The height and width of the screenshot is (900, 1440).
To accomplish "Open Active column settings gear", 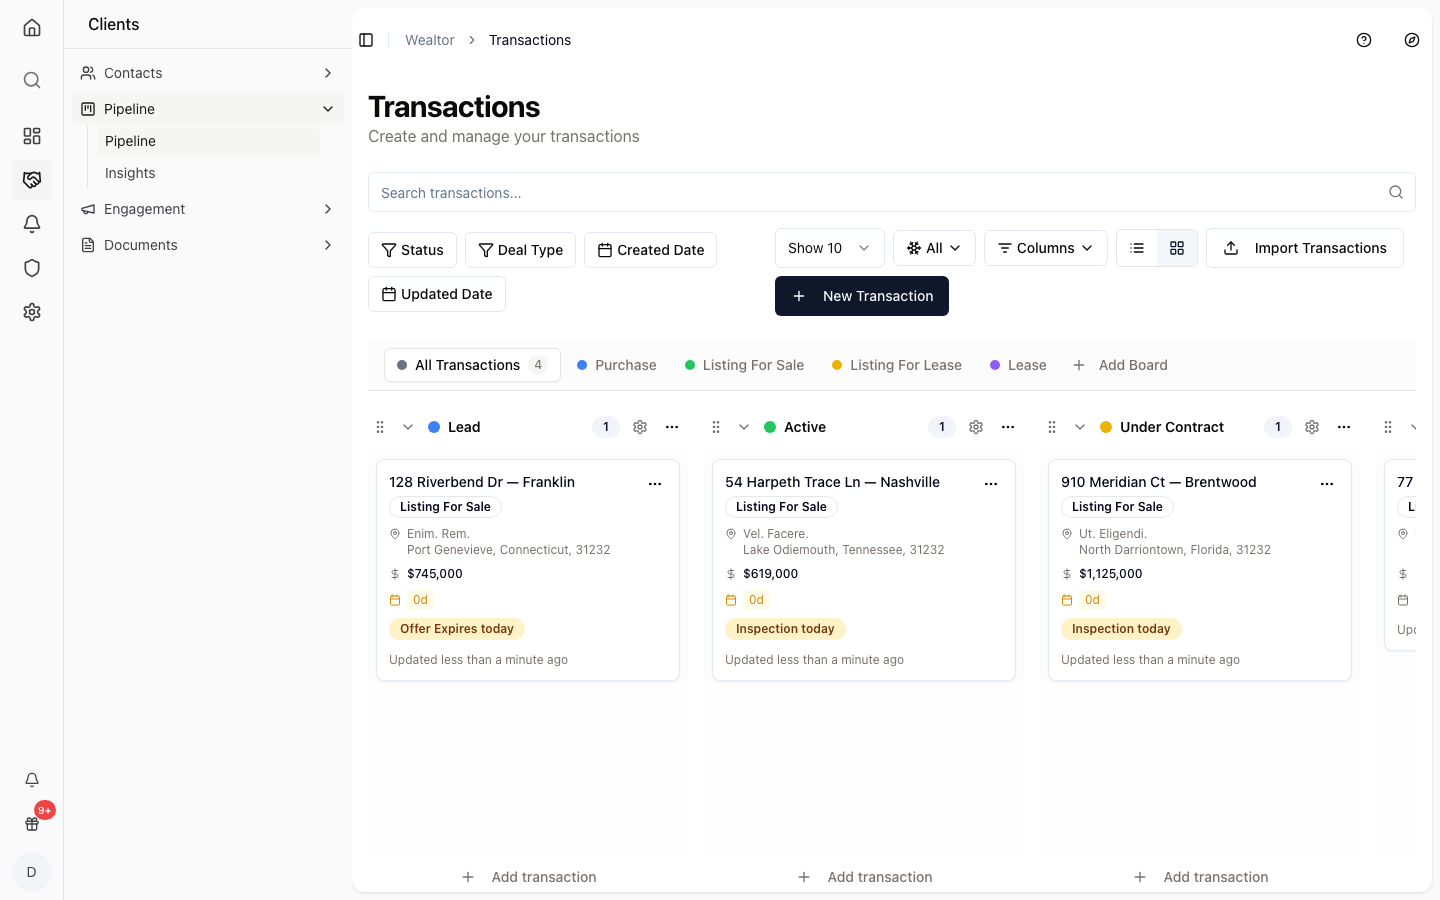I will tap(976, 427).
